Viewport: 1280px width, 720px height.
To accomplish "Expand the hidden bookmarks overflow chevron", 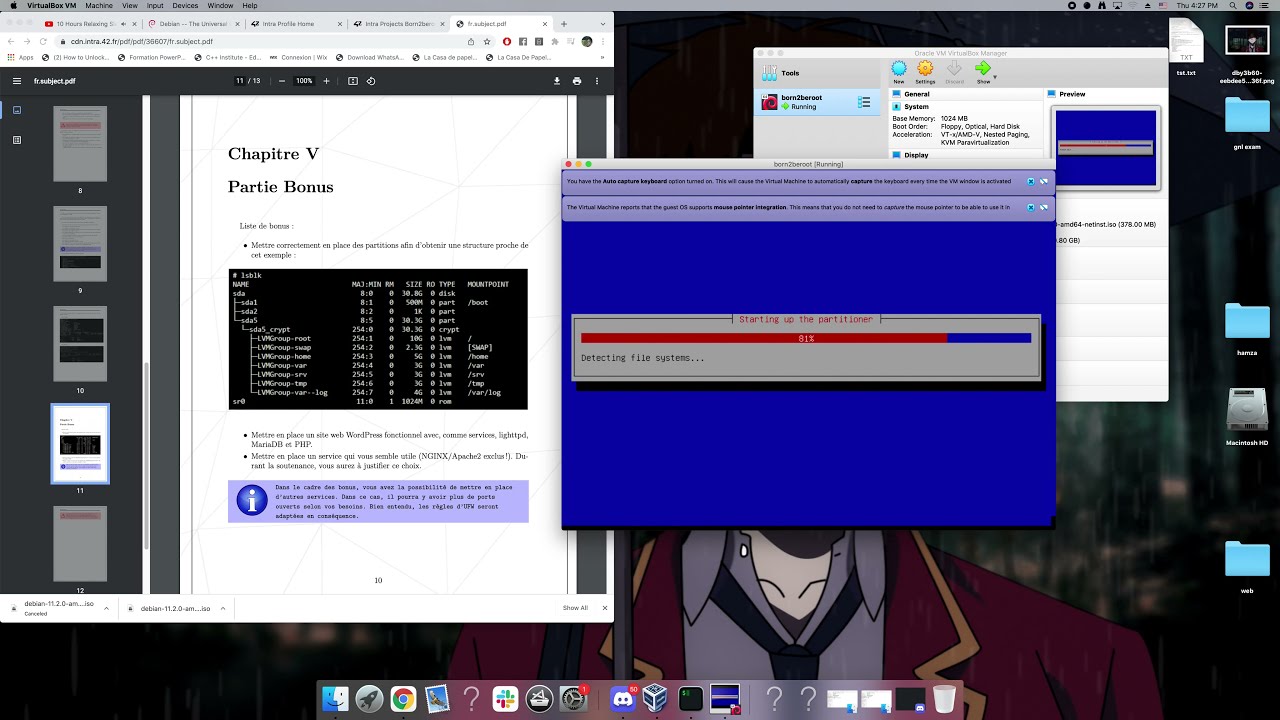I will click(x=604, y=57).
